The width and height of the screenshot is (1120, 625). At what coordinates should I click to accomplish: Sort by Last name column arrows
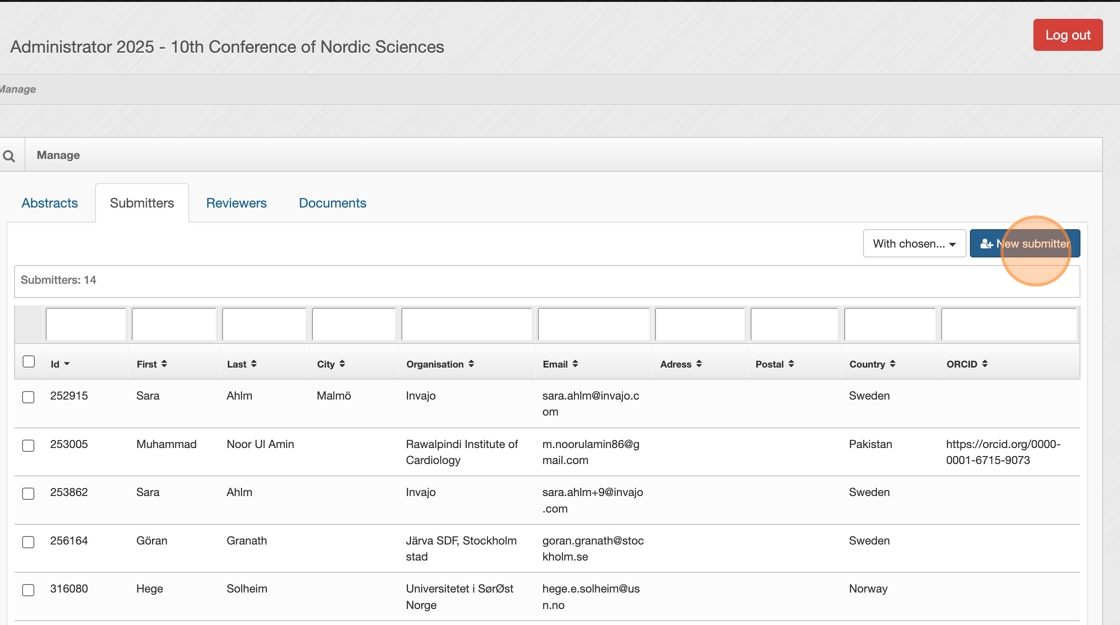tap(254, 364)
